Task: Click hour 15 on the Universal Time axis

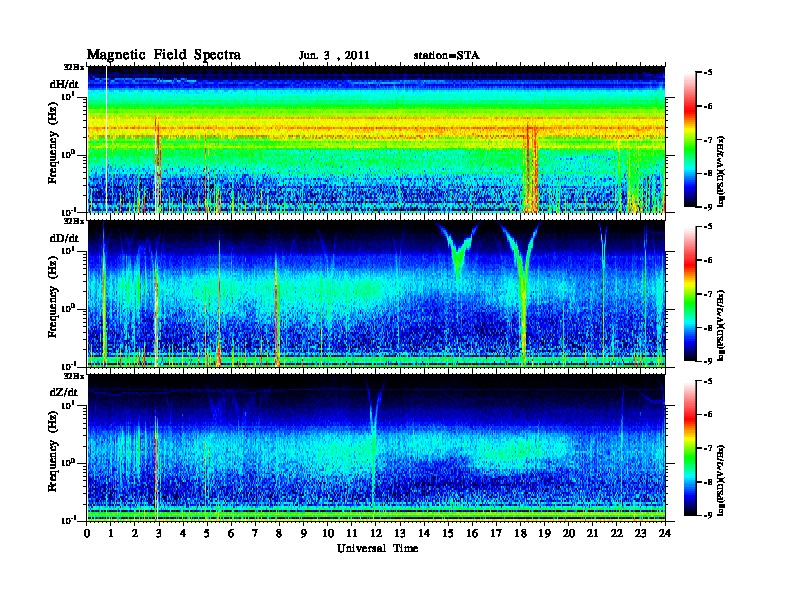Action: 448,533
